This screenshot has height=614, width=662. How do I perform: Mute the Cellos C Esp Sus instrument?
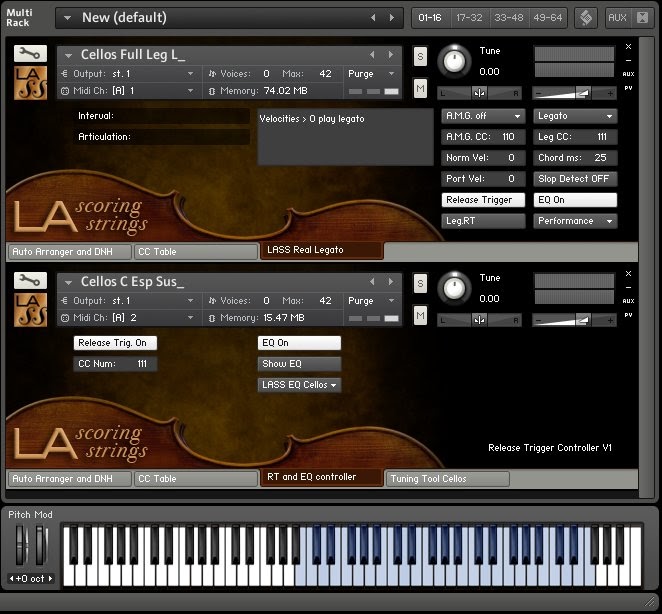tap(420, 315)
